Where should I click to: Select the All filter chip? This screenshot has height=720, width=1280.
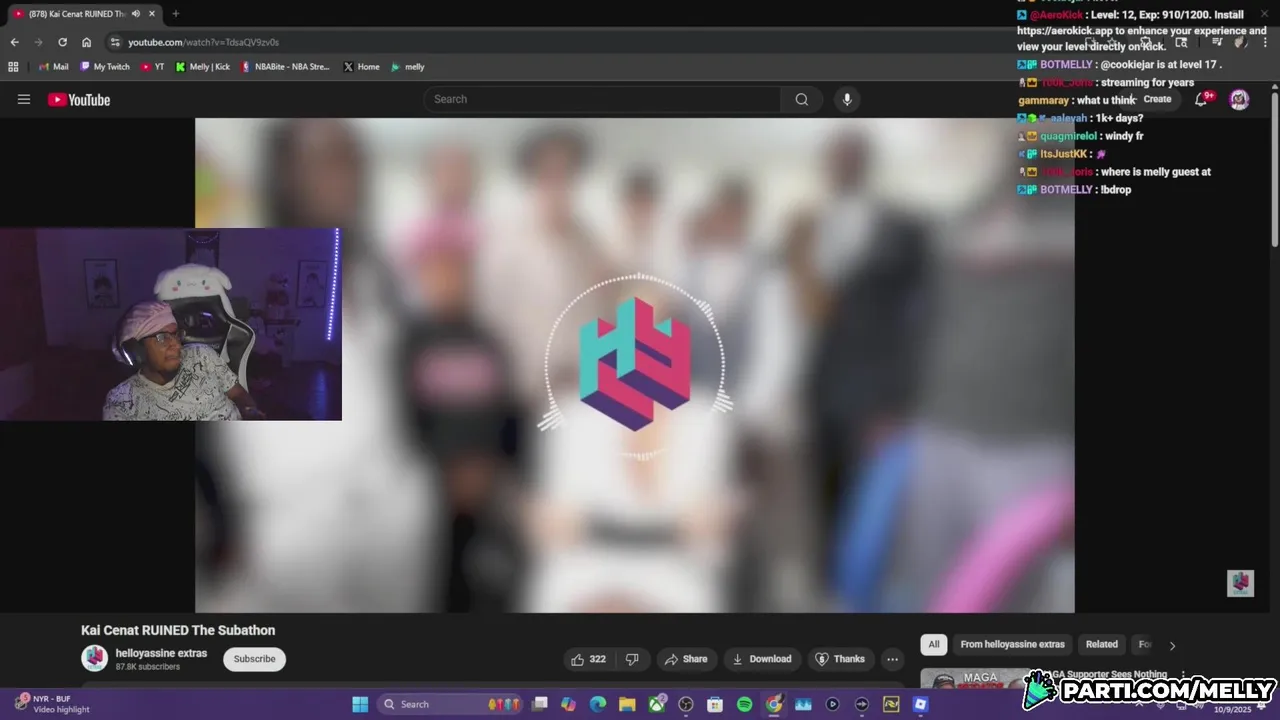[x=933, y=644]
